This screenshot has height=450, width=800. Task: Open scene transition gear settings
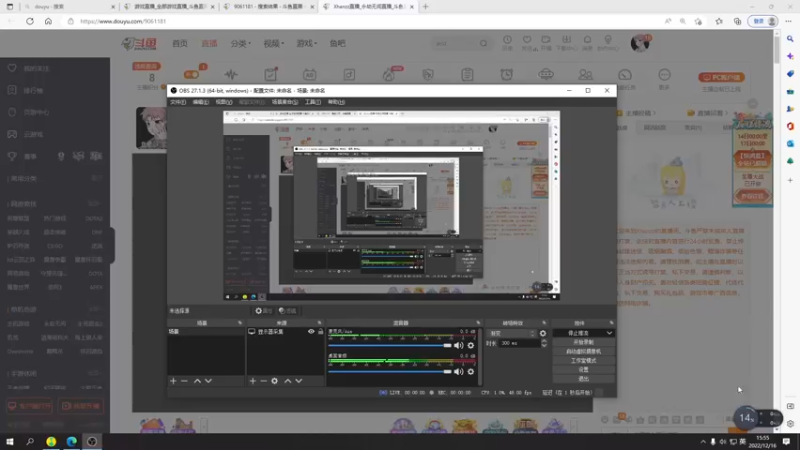(543, 333)
